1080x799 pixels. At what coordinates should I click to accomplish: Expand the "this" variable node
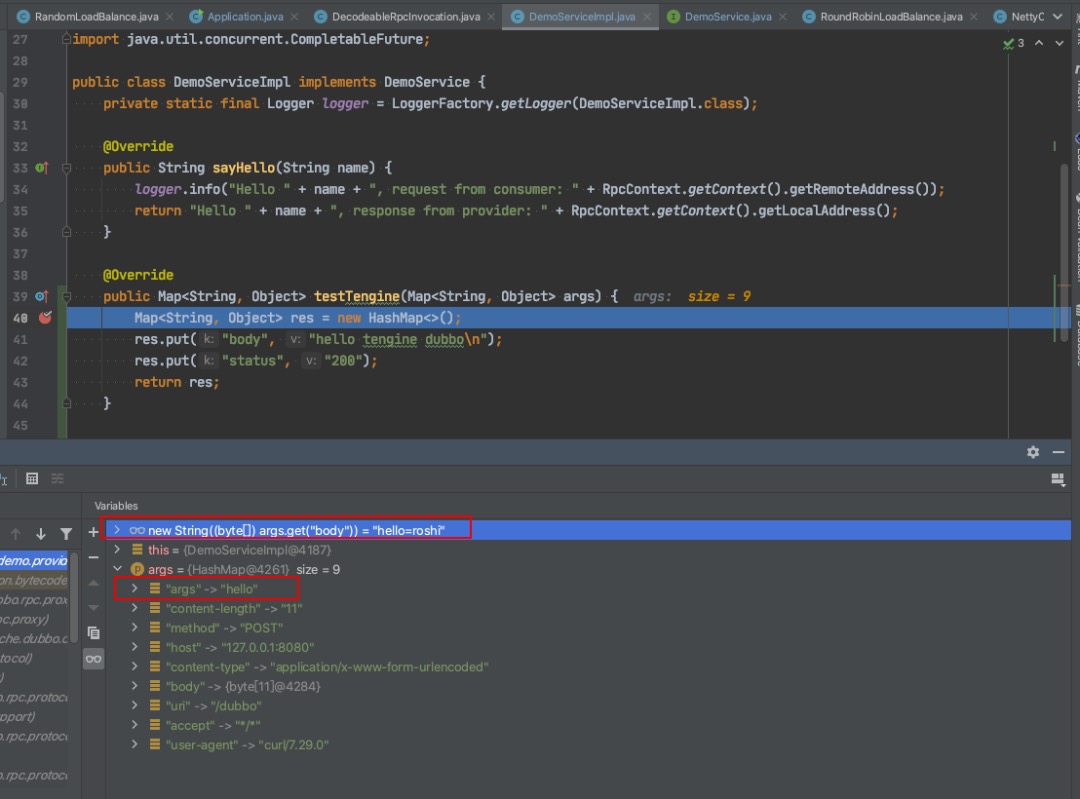[x=117, y=550]
